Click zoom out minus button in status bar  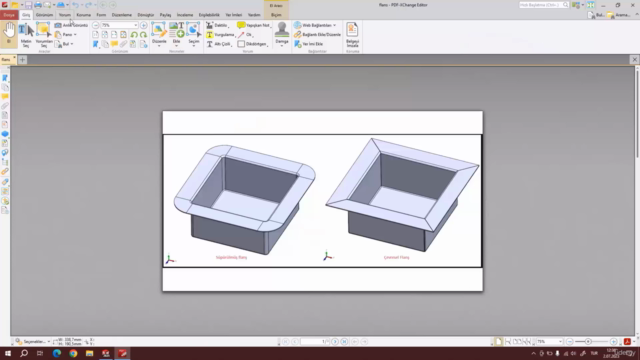tap(570, 342)
